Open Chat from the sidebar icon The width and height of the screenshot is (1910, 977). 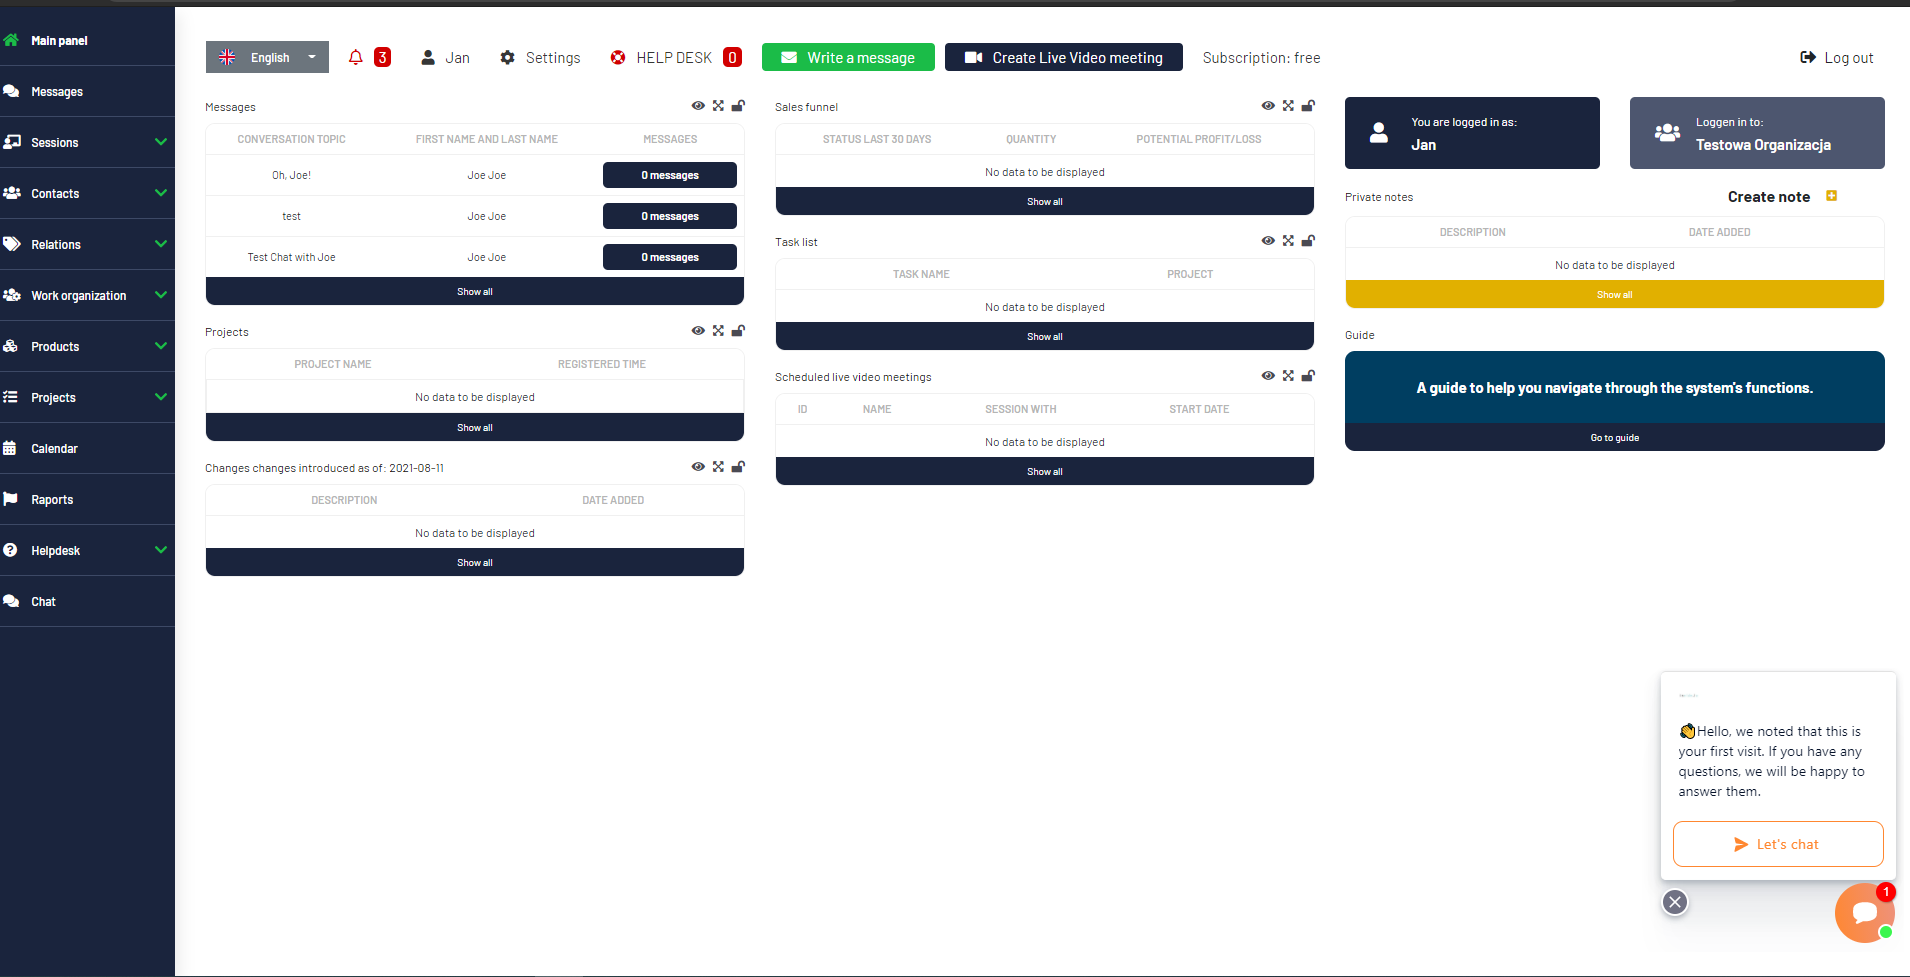[x=12, y=601]
